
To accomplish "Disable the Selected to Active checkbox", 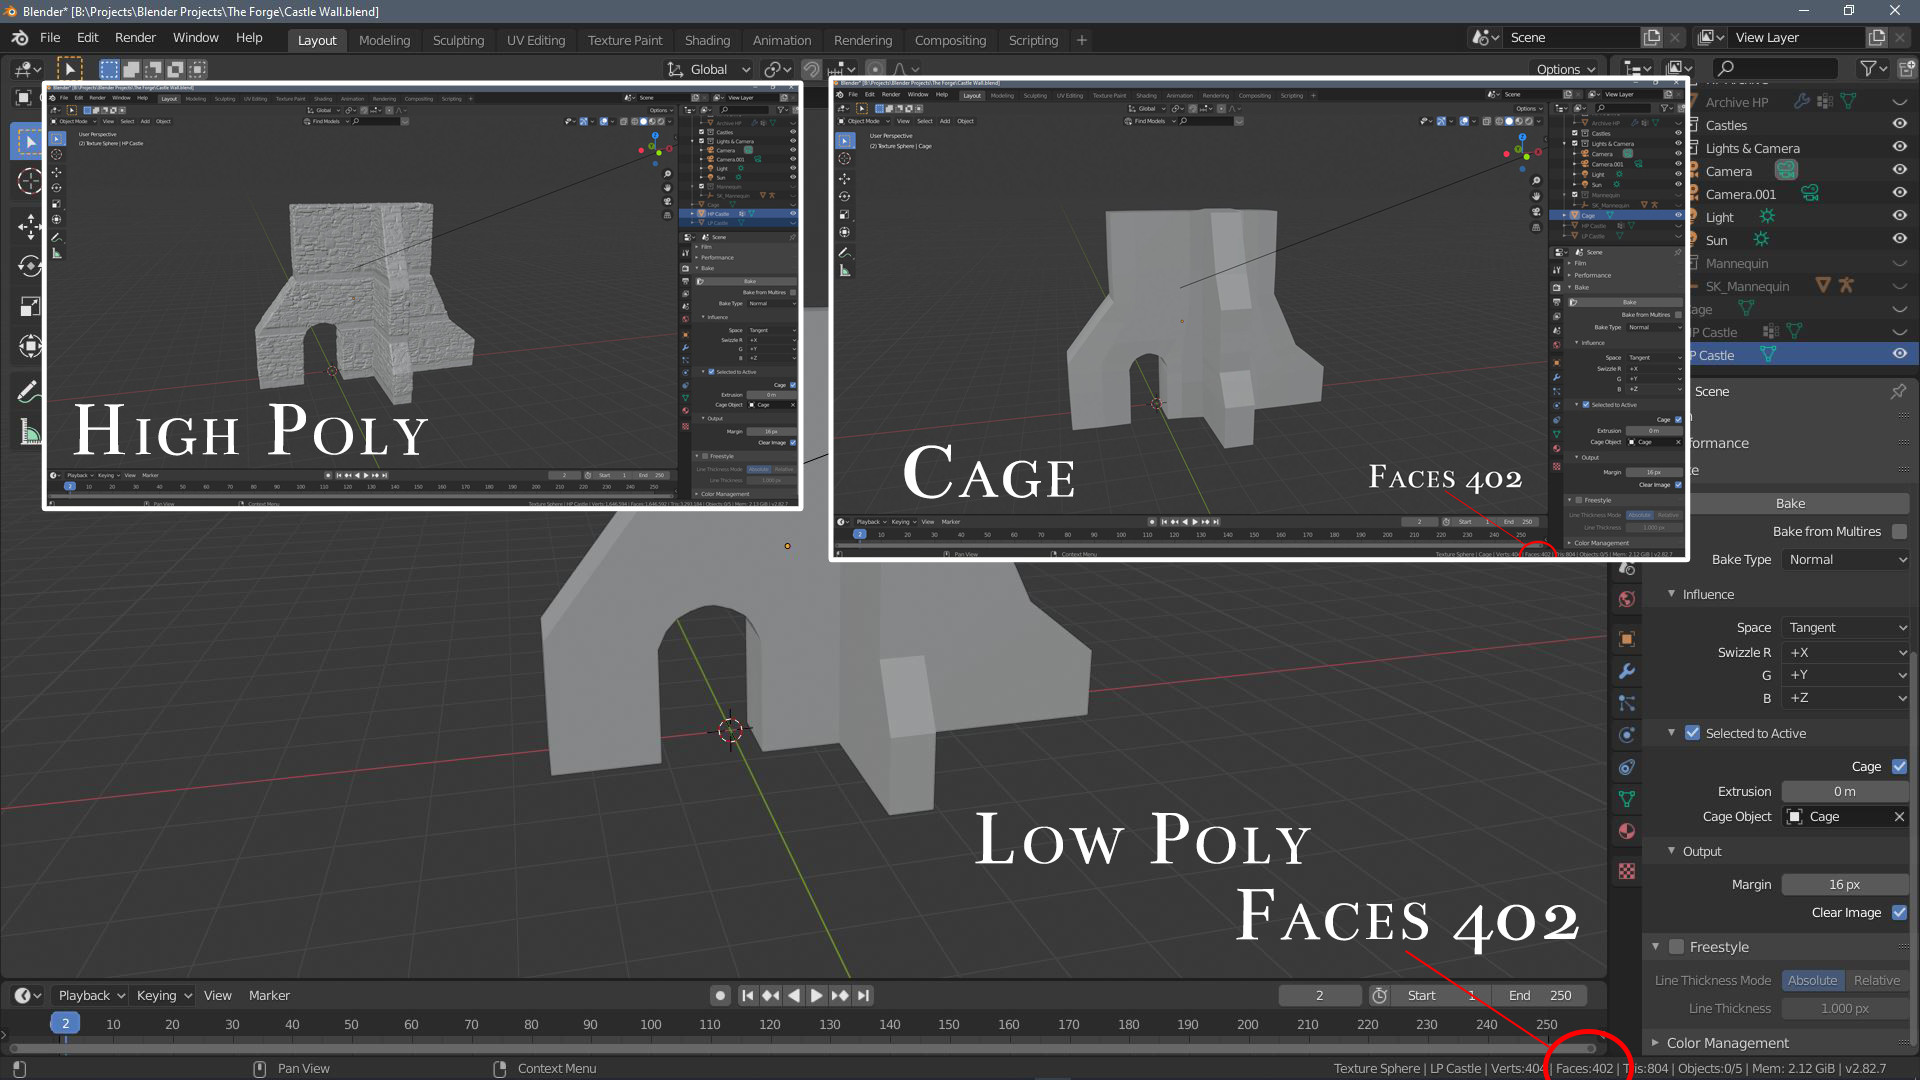I will (x=1691, y=733).
